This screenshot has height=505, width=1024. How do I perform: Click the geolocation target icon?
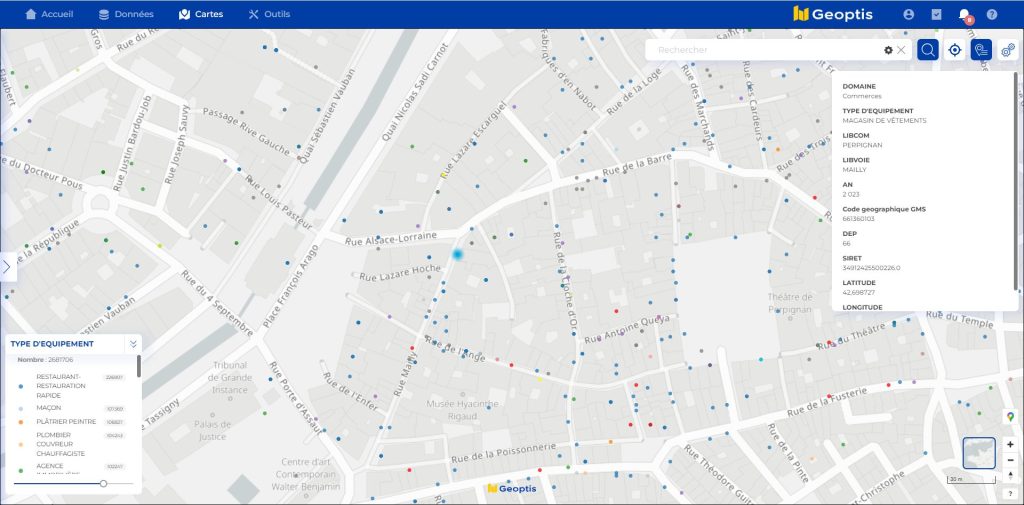pyautogui.click(x=955, y=50)
